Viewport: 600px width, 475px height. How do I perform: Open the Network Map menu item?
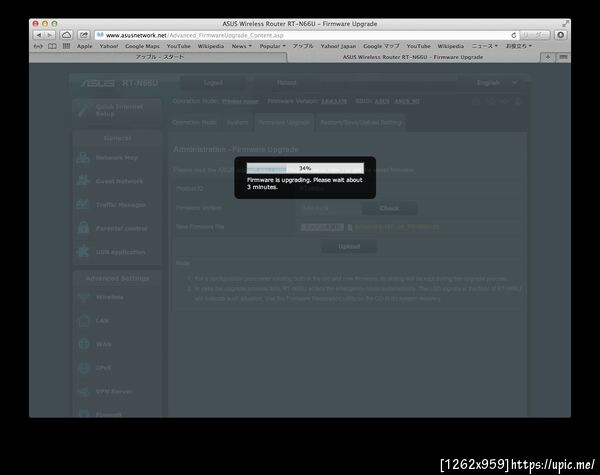(117, 158)
